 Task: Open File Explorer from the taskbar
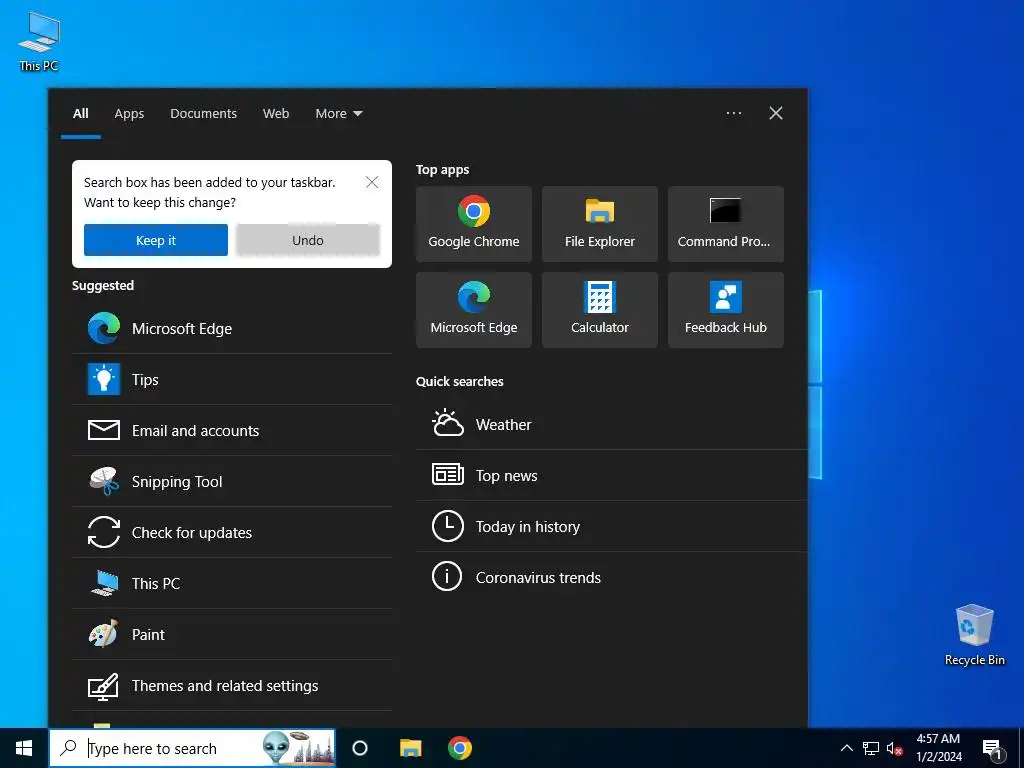410,748
